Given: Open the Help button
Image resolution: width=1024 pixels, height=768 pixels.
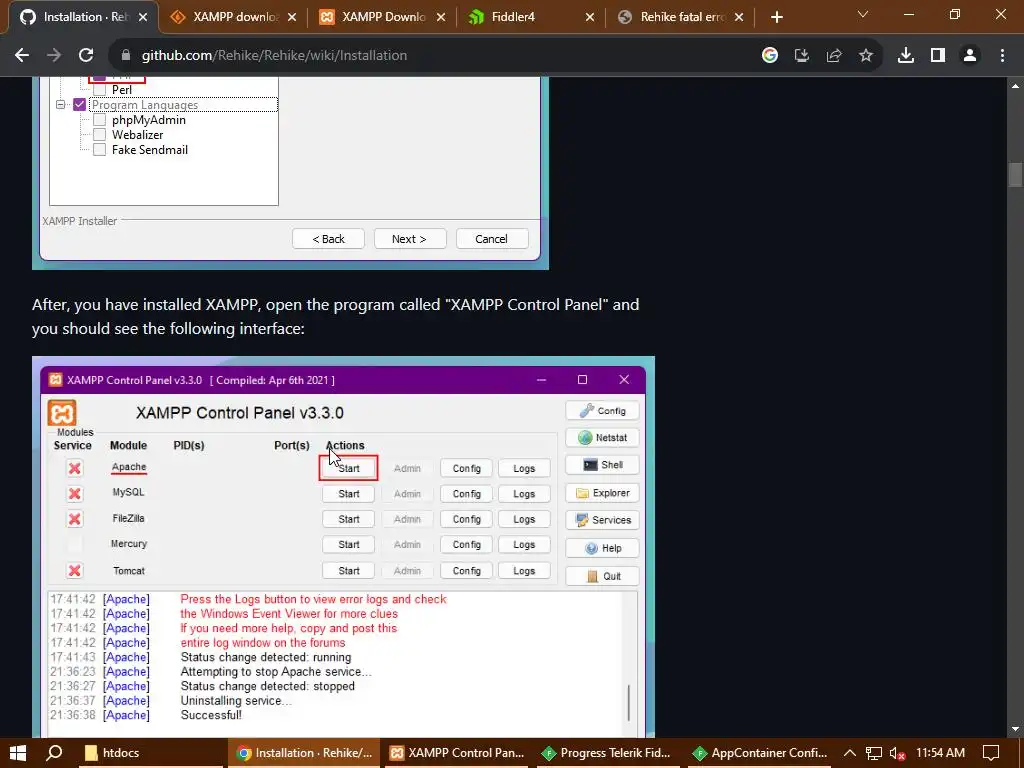Looking at the screenshot, I should (x=602, y=549).
